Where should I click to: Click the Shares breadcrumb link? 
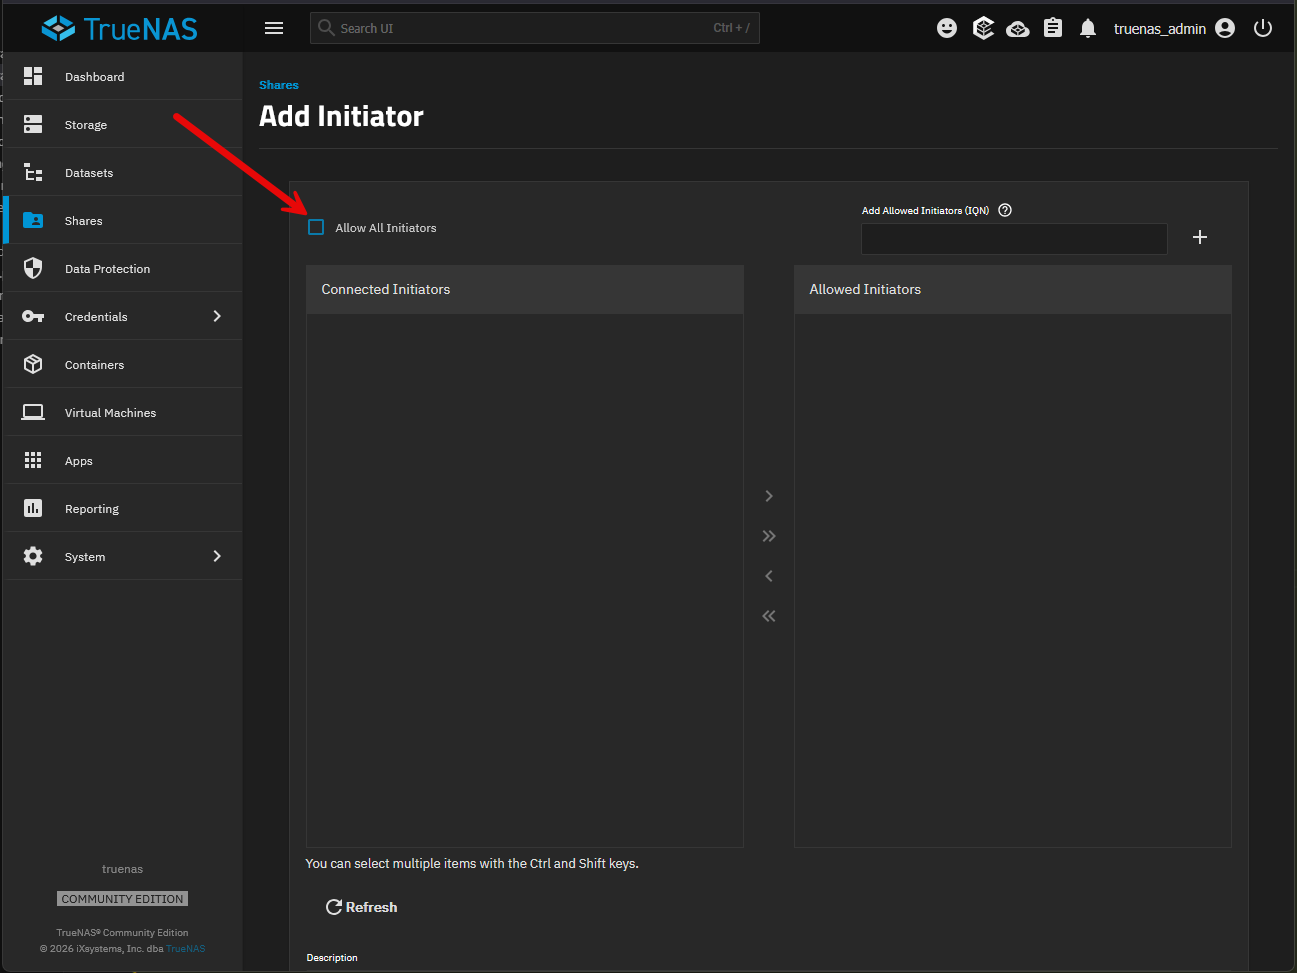(278, 85)
